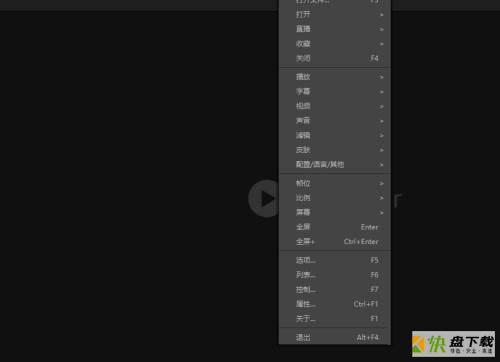
Task: Open the 帧位 (Frame size) submenu
Action: (x=335, y=183)
